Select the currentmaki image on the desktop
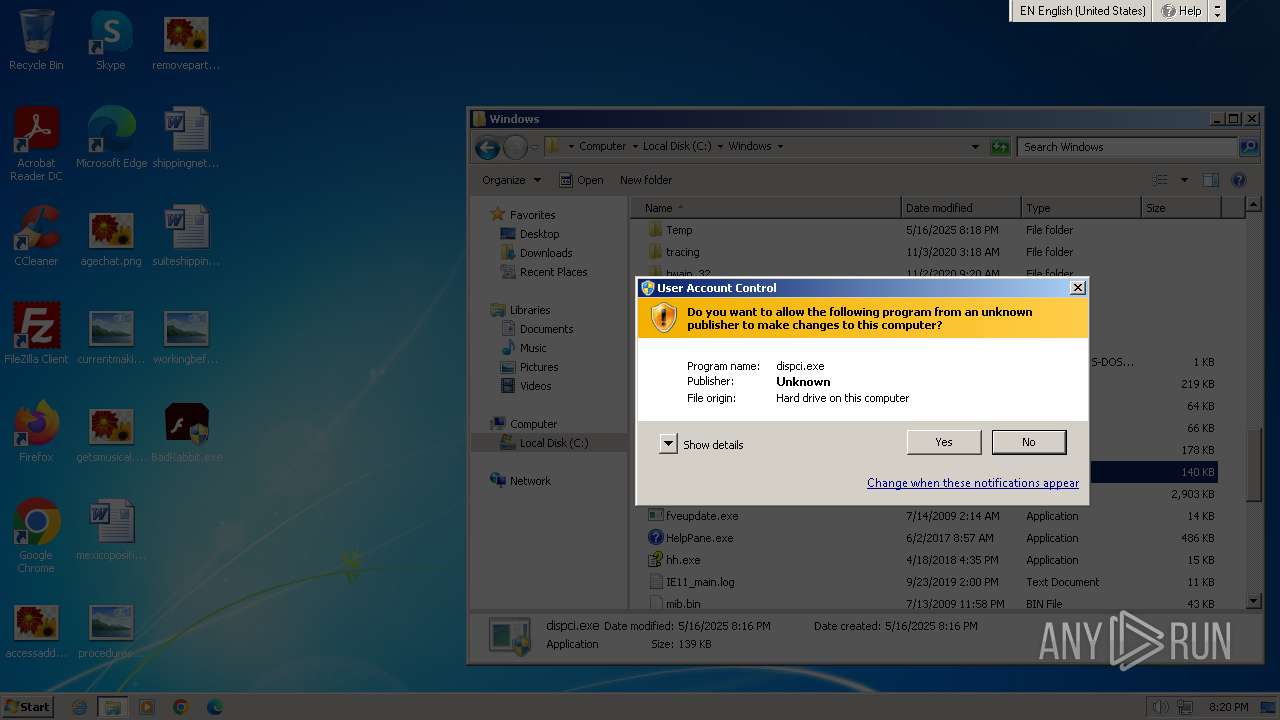 point(111,335)
